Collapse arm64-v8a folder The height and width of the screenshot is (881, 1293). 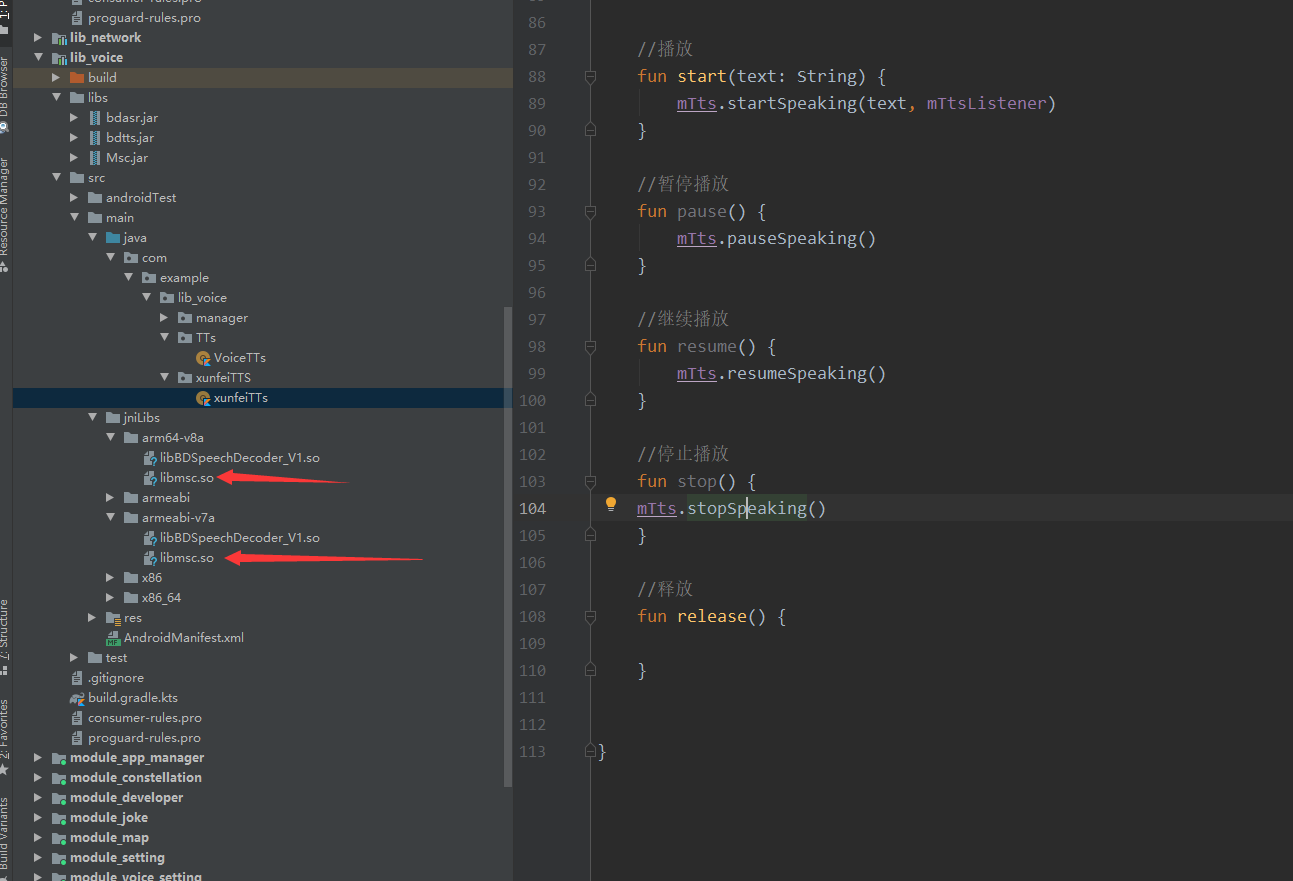coord(111,437)
